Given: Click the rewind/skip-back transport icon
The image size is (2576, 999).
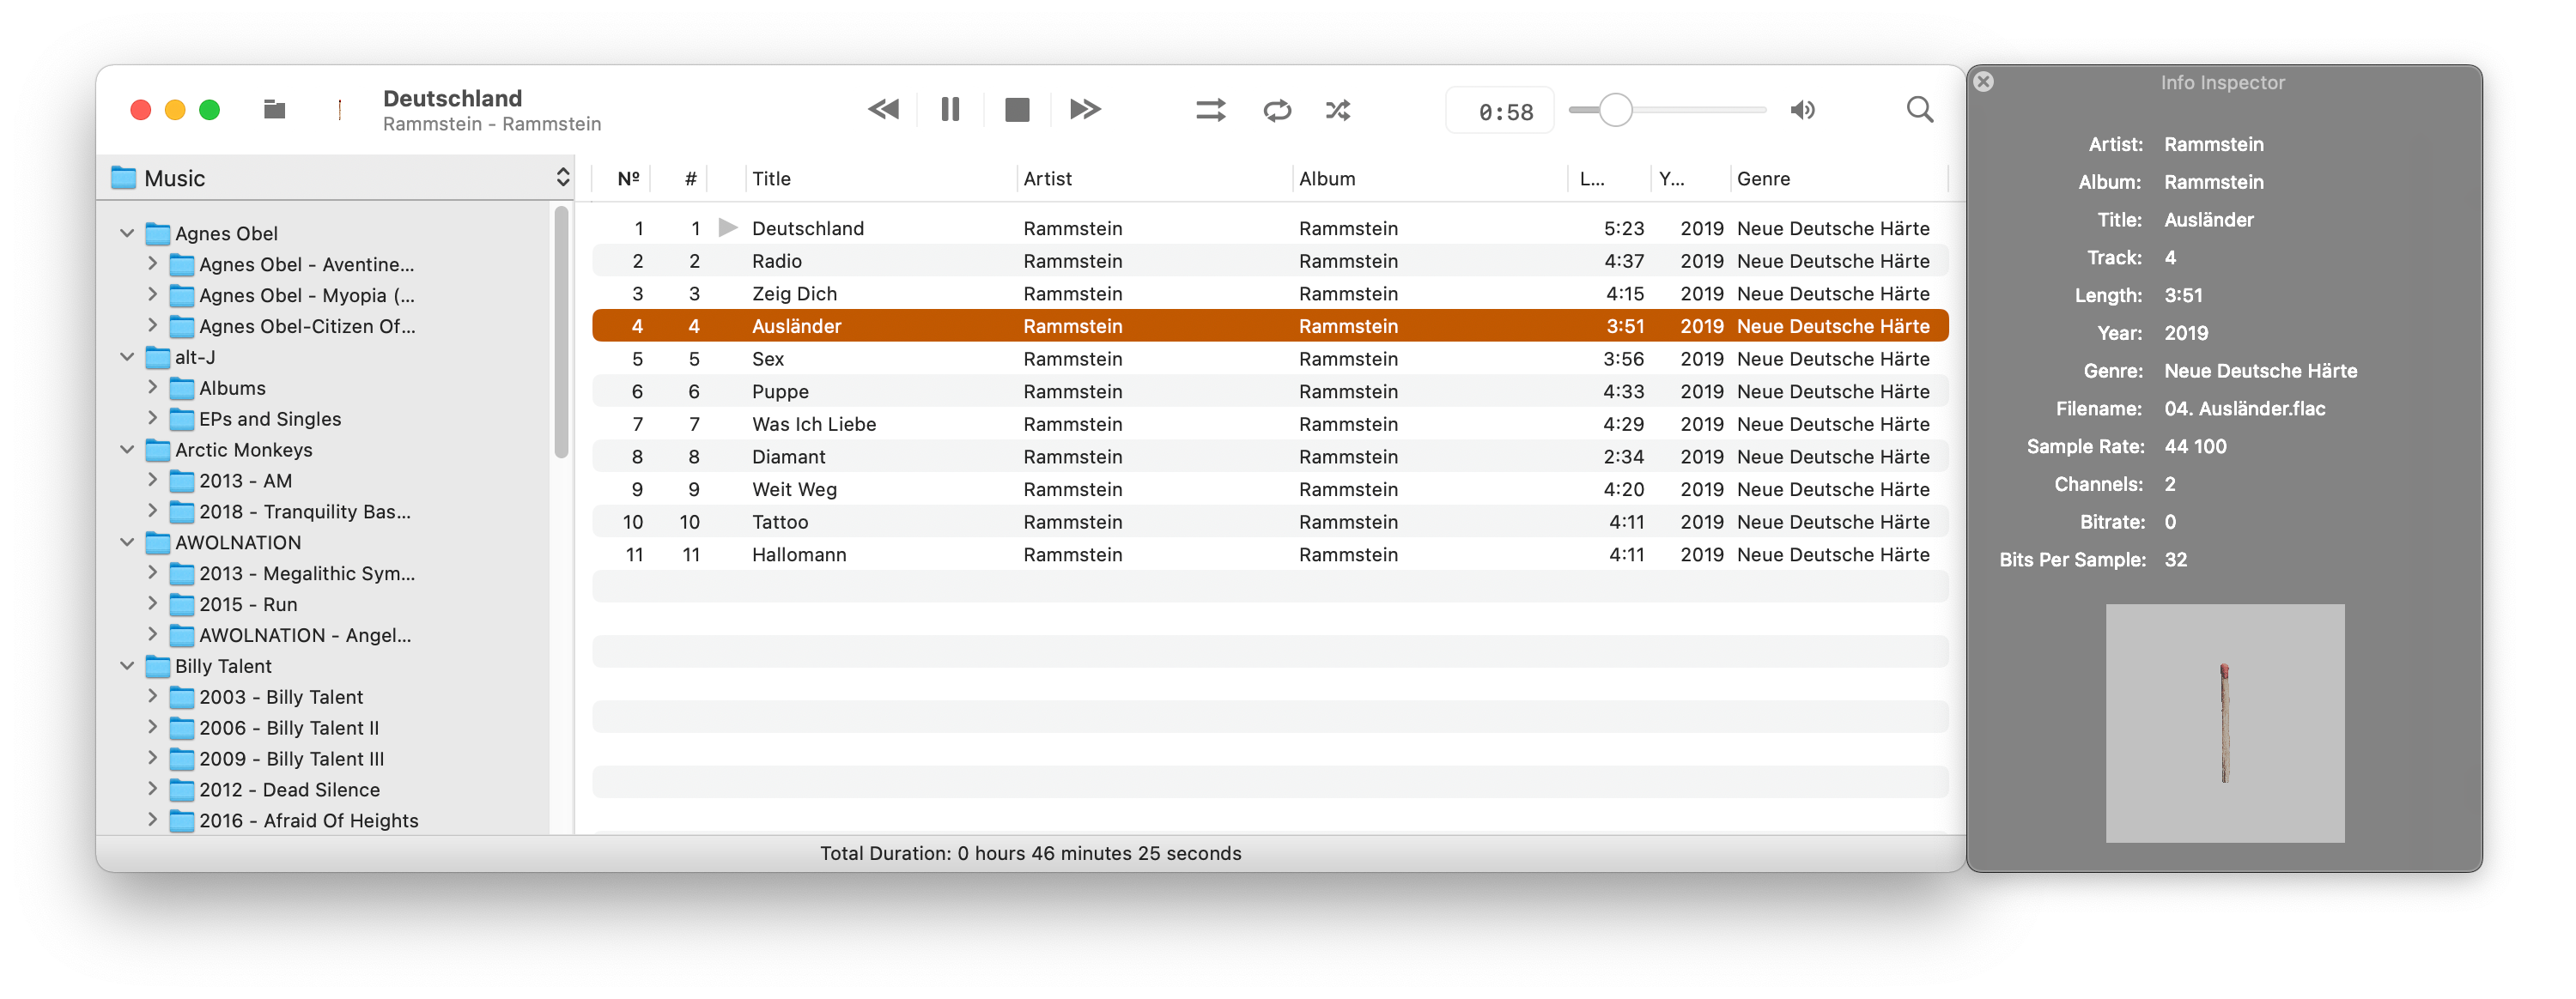Looking at the screenshot, I should coord(884,110).
